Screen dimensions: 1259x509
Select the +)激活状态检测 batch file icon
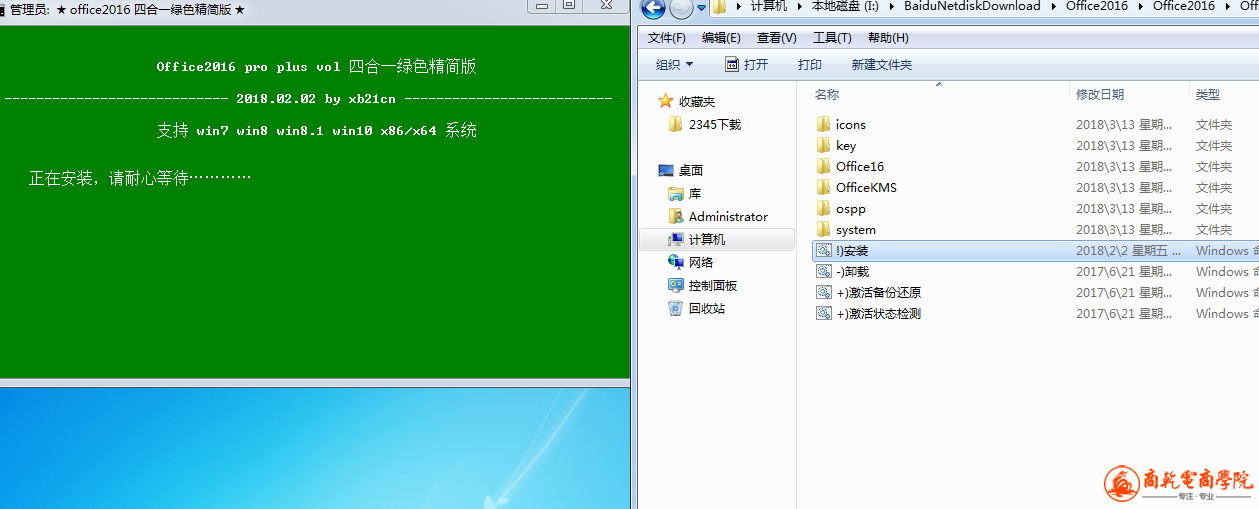823,313
